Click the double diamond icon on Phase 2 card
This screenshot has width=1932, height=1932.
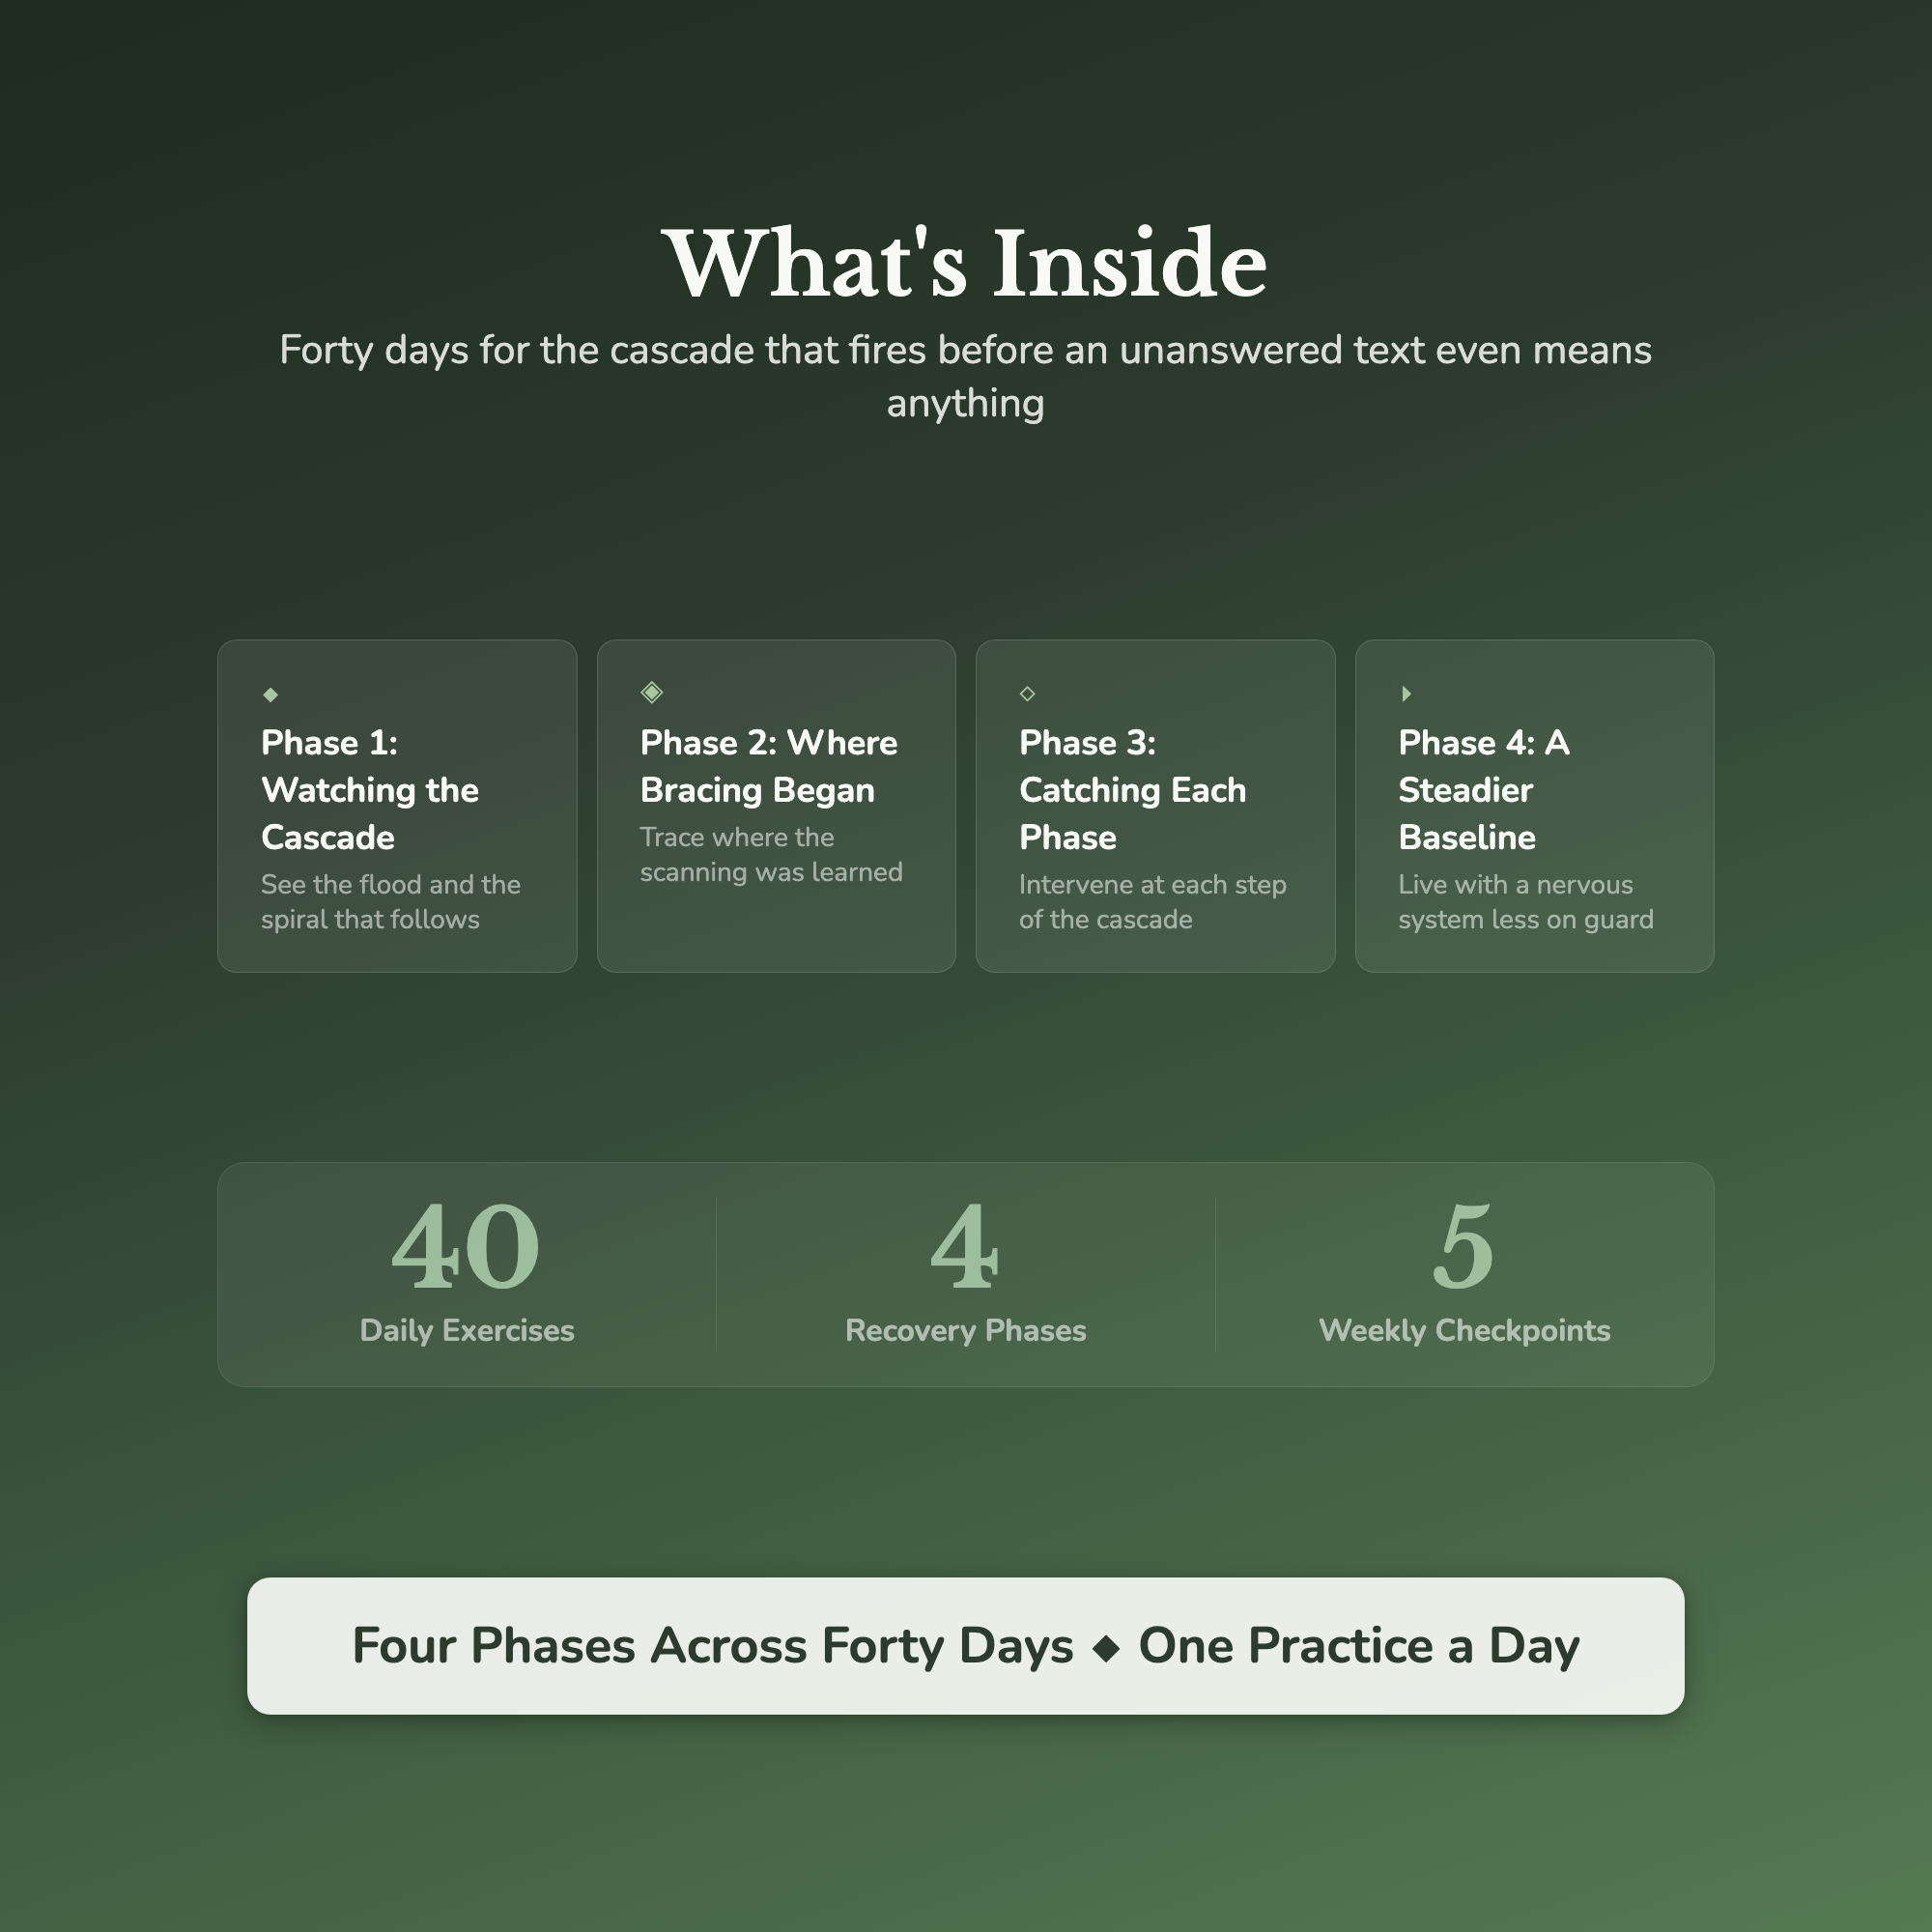[652, 692]
